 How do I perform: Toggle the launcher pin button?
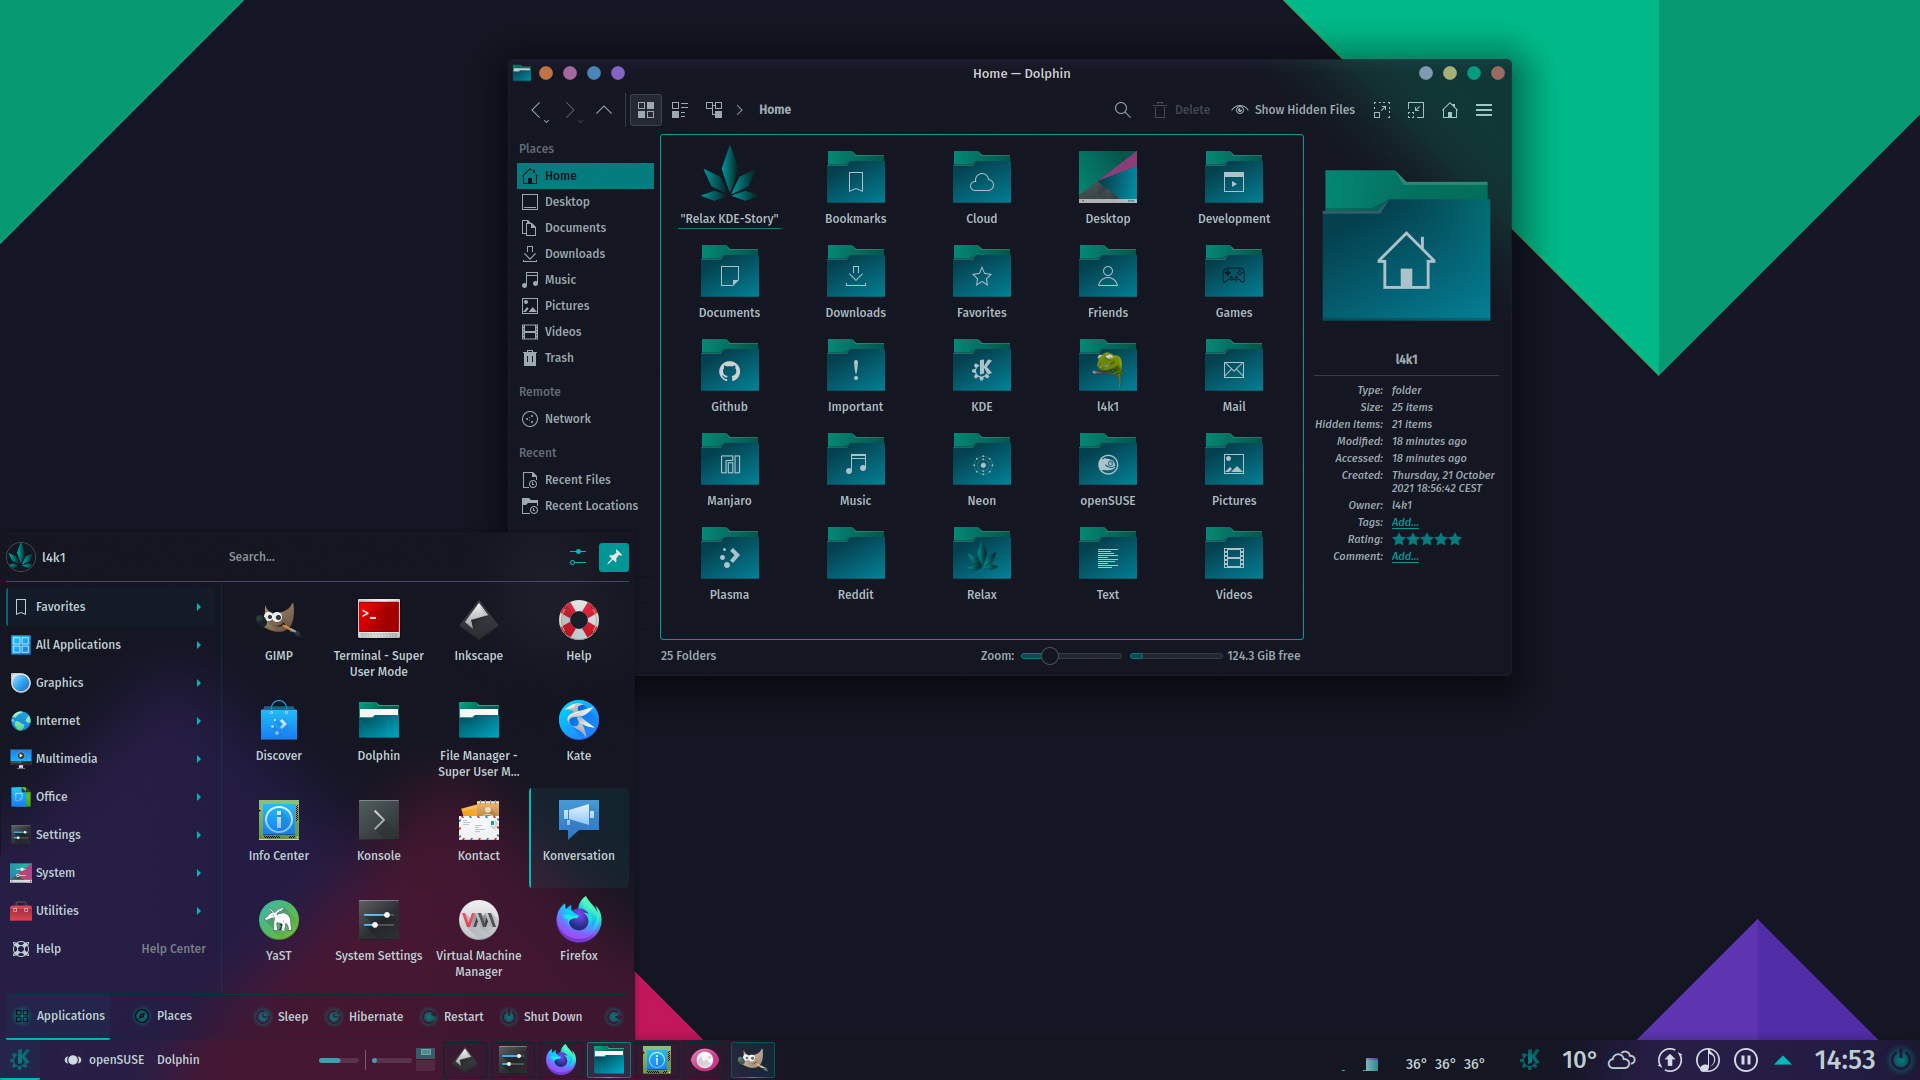614,557
